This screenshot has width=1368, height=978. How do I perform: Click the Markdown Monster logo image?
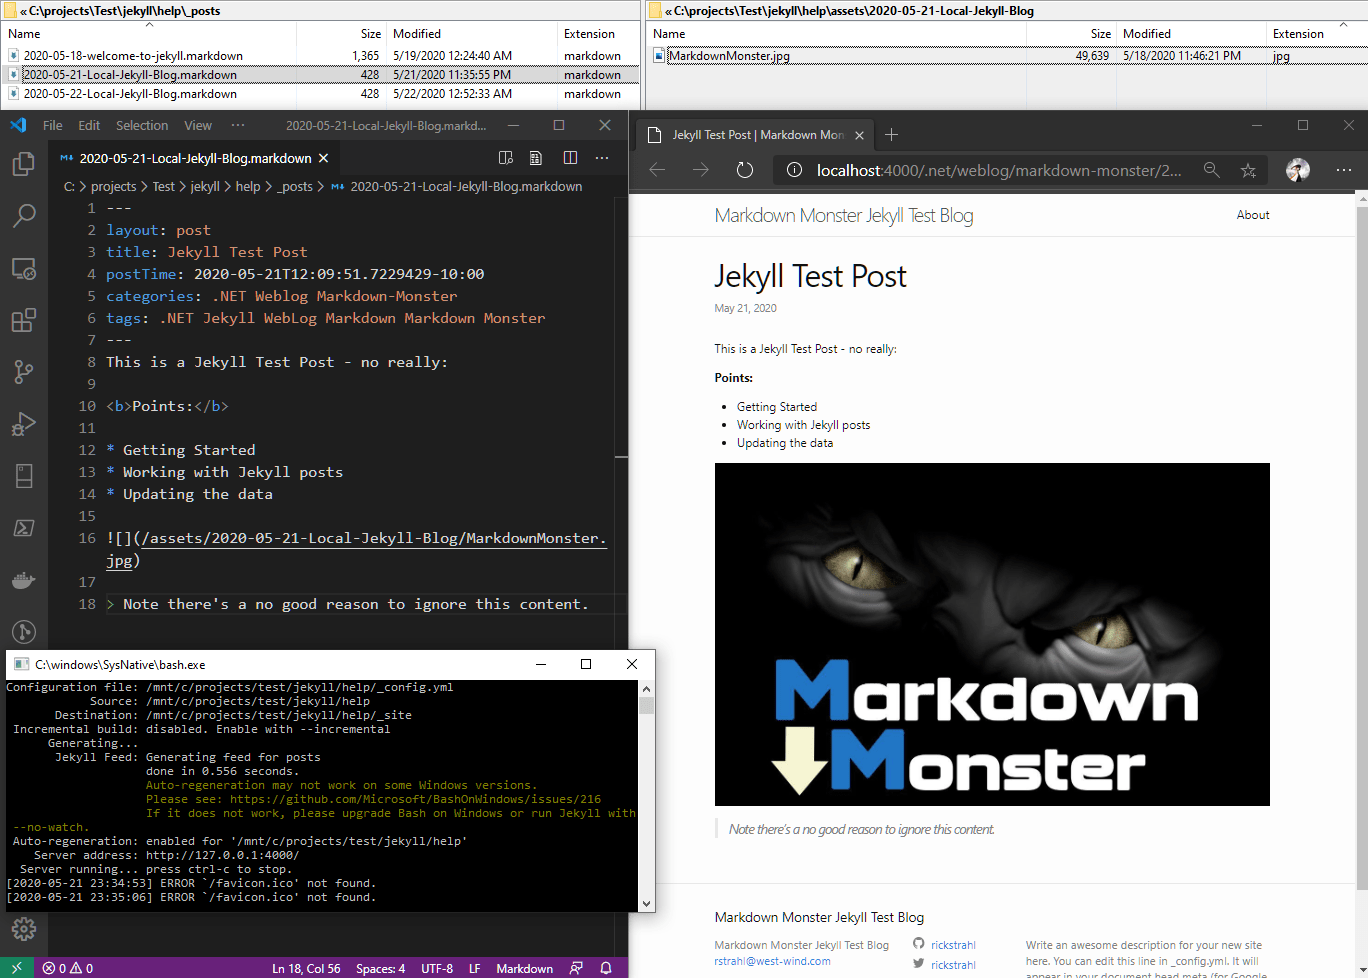point(992,634)
